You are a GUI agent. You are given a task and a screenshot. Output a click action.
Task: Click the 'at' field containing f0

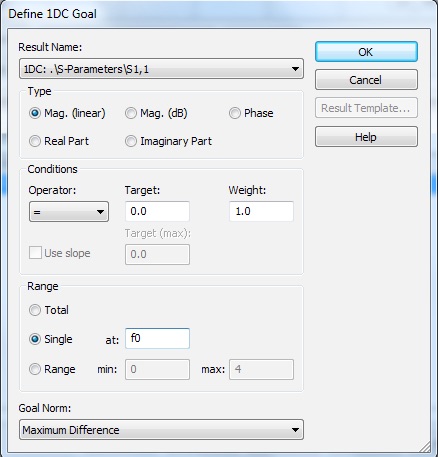coord(157,339)
